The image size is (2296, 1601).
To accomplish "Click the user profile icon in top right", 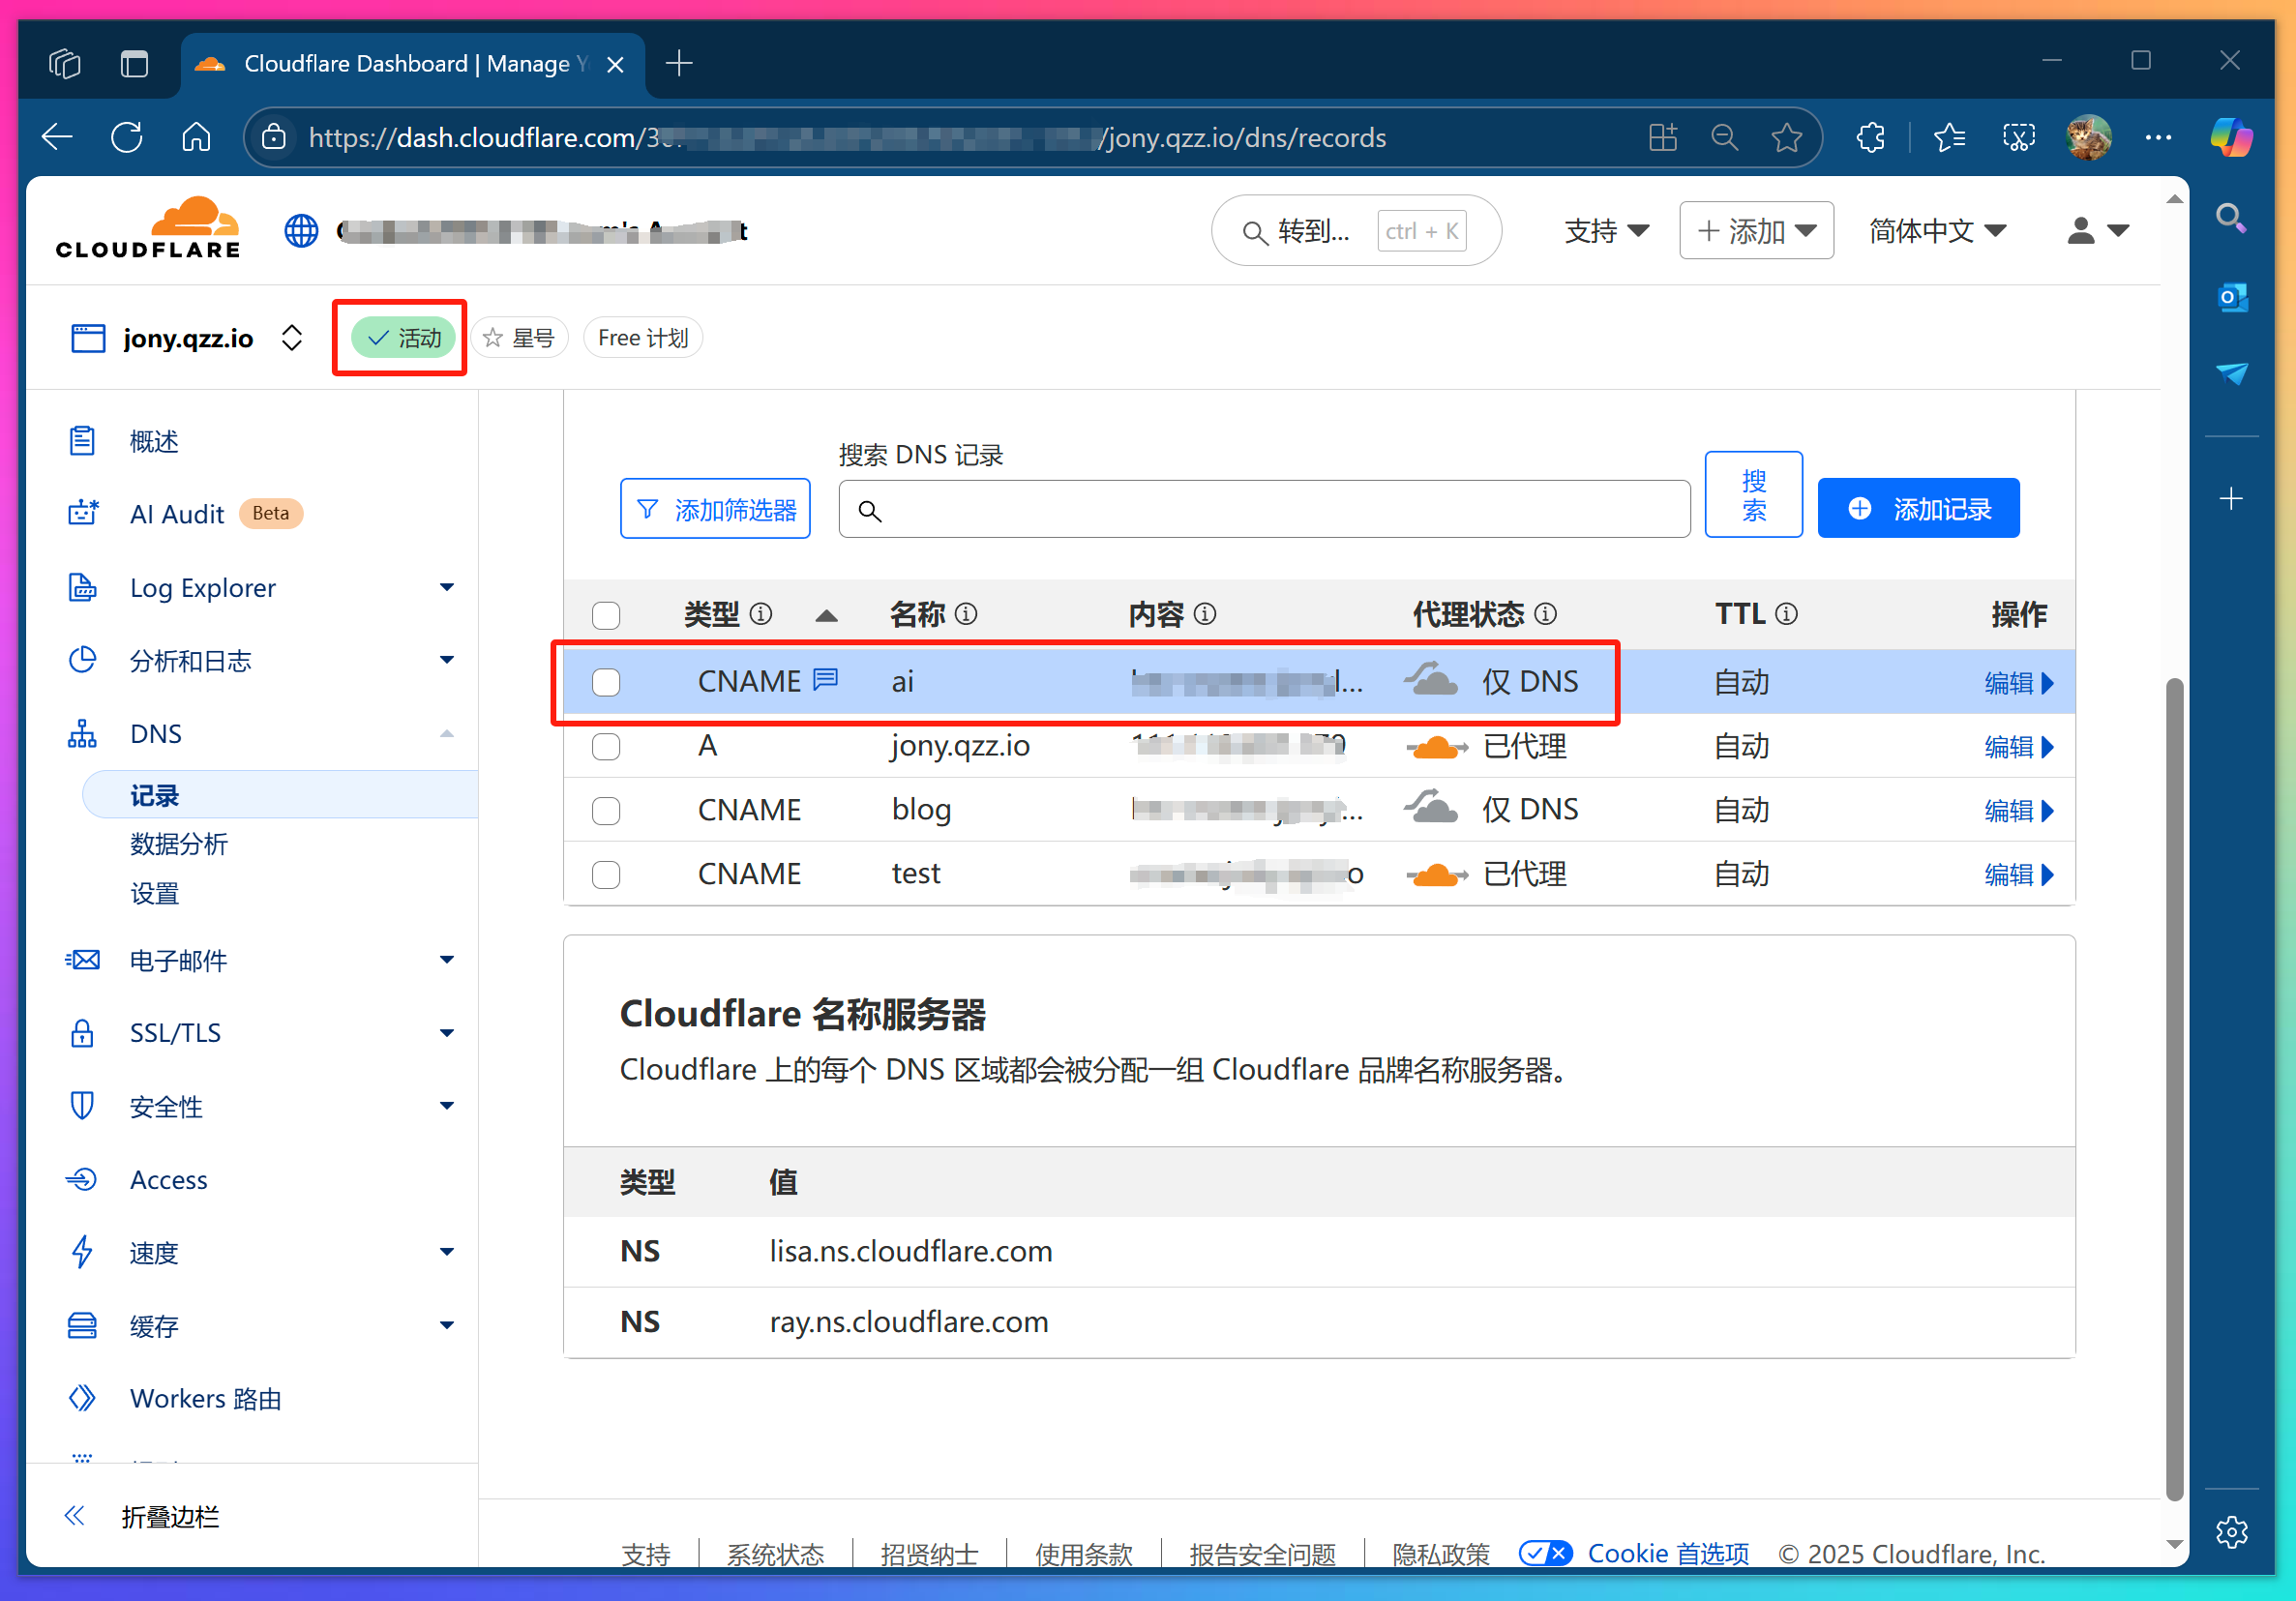I will (x=2085, y=231).
